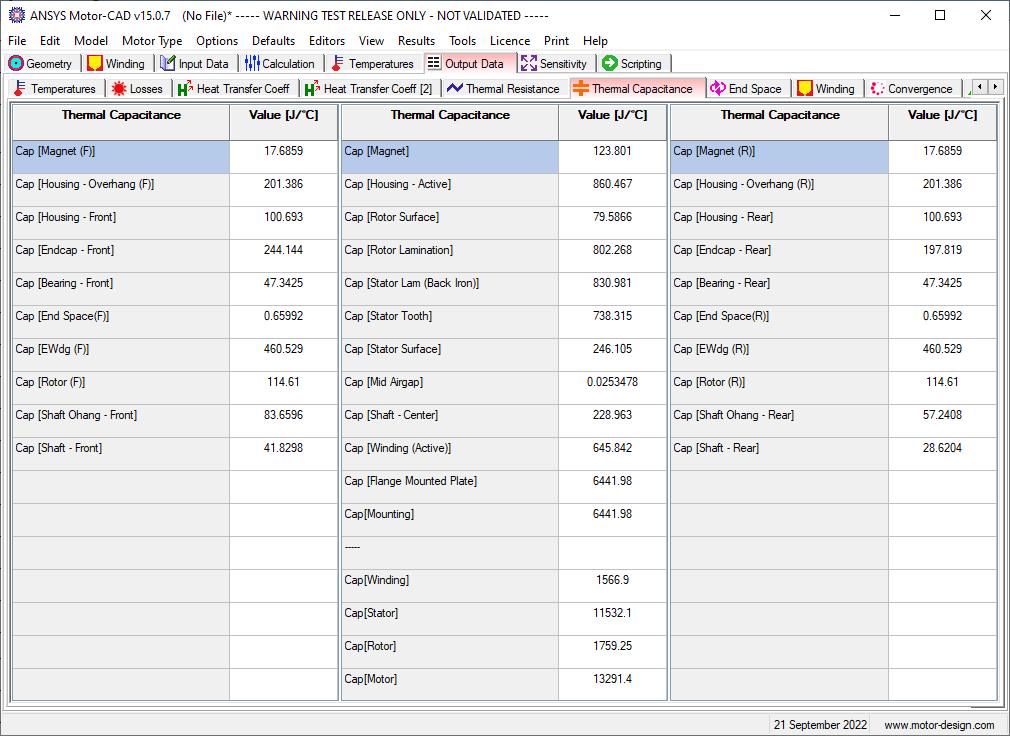Open the Geometry tab
Viewport: 1010px width, 736px height.
pos(41,63)
